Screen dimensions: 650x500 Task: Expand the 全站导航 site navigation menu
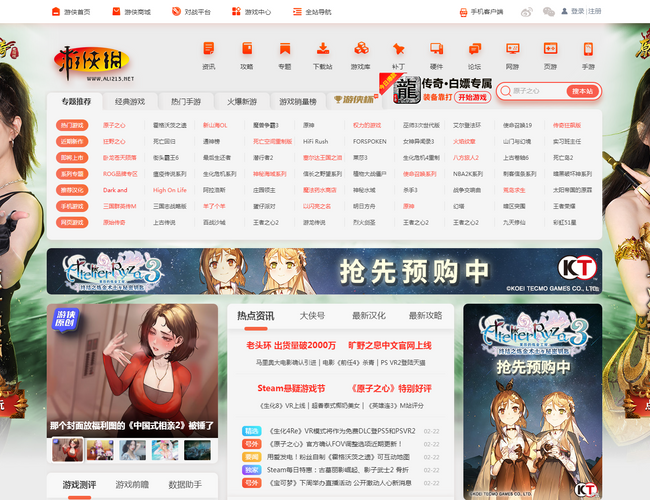pyautogui.click(x=312, y=12)
